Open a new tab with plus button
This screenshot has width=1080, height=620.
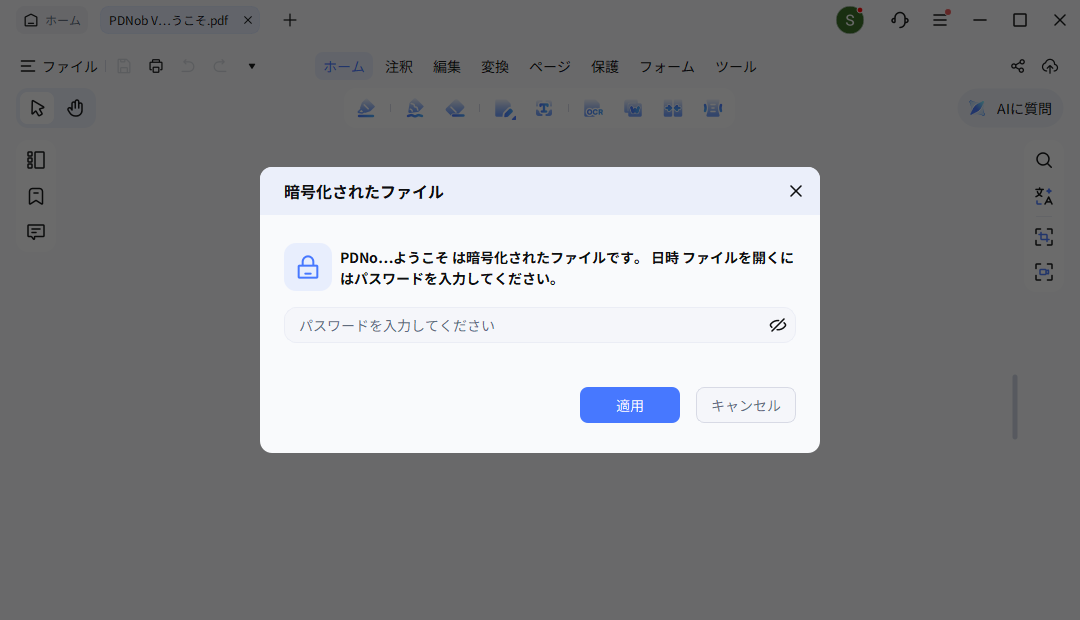click(290, 20)
